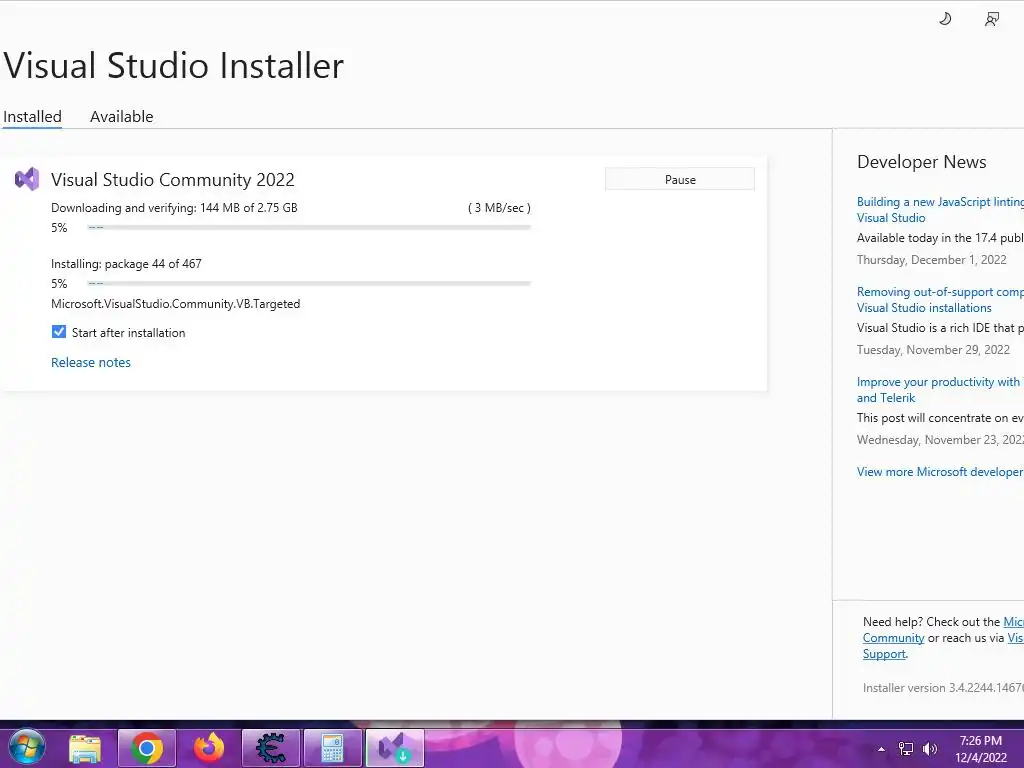Click the installing package progress bar
1024x768 pixels.
click(x=309, y=283)
